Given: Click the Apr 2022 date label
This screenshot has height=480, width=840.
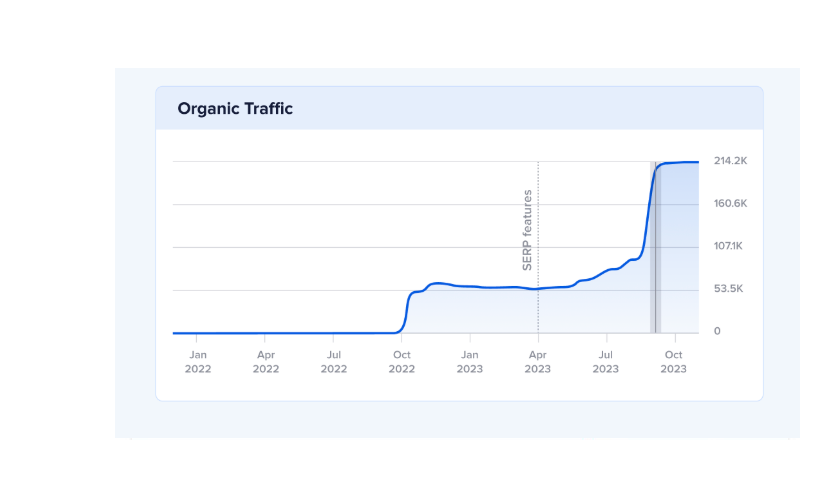Looking at the screenshot, I should pos(266,362).
